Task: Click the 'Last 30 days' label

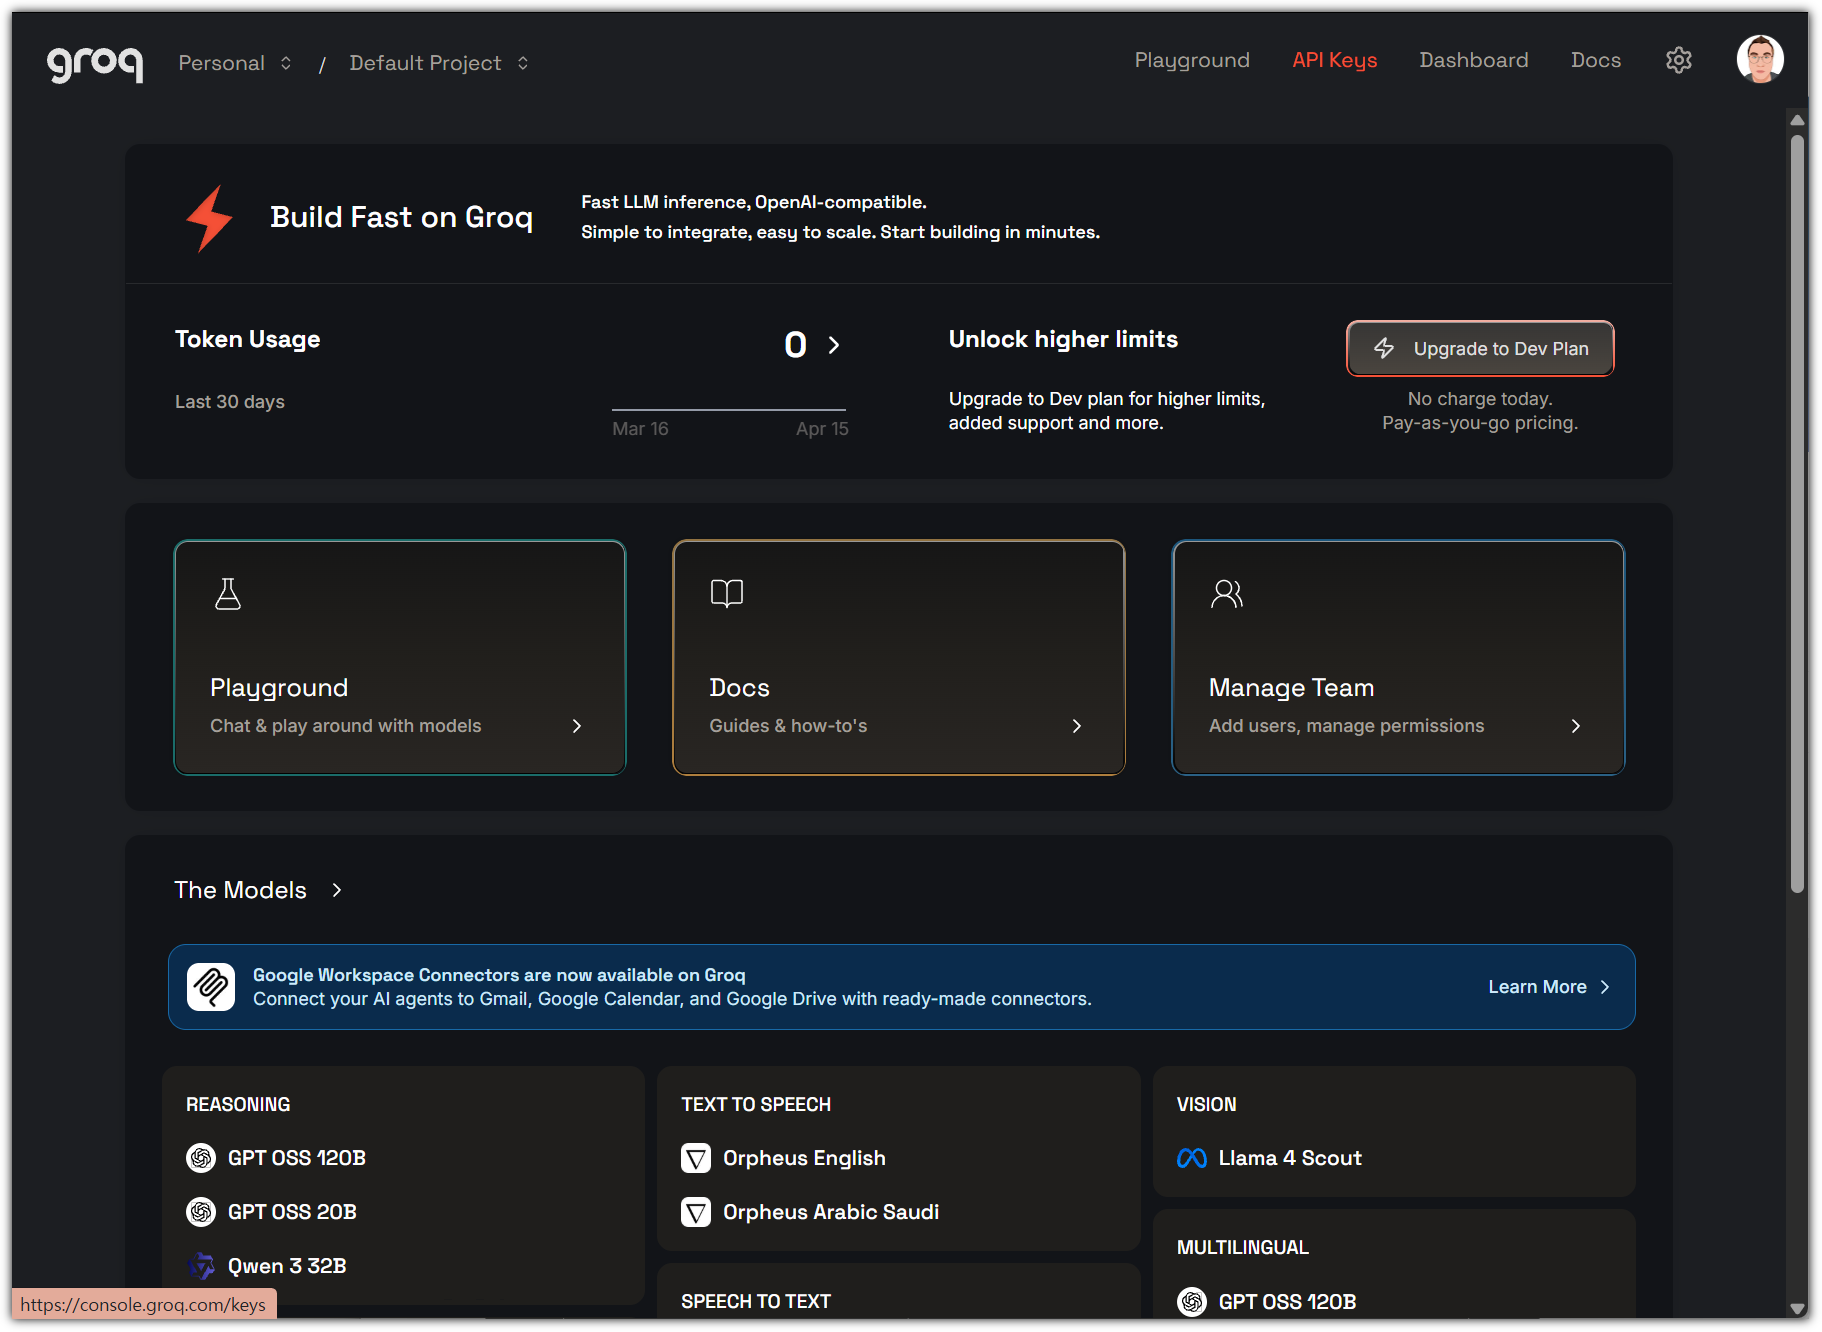Action: 230,402
